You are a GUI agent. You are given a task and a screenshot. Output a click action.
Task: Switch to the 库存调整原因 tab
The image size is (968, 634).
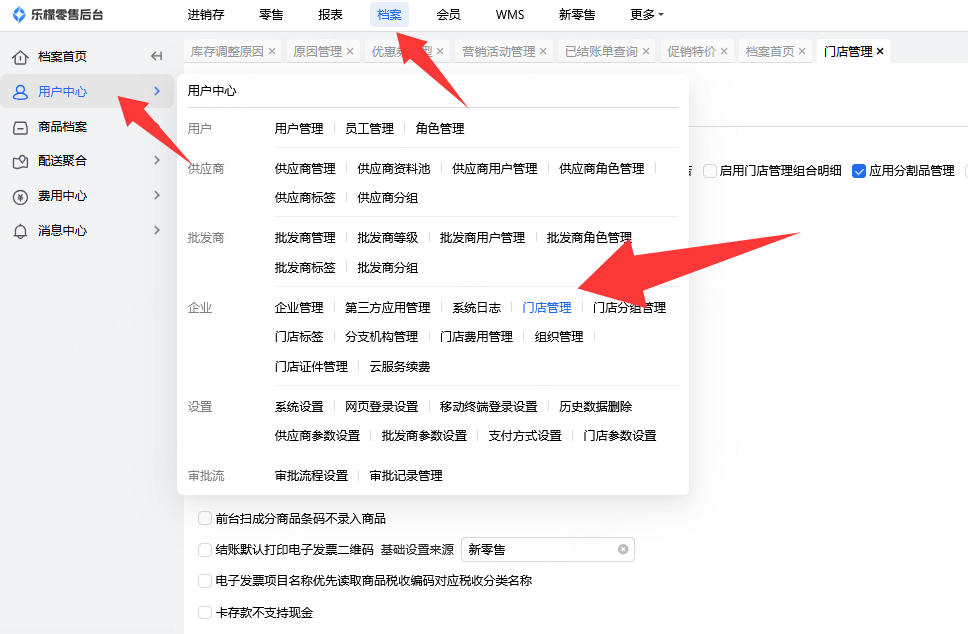pyautogui.click(x=227, y=51)
